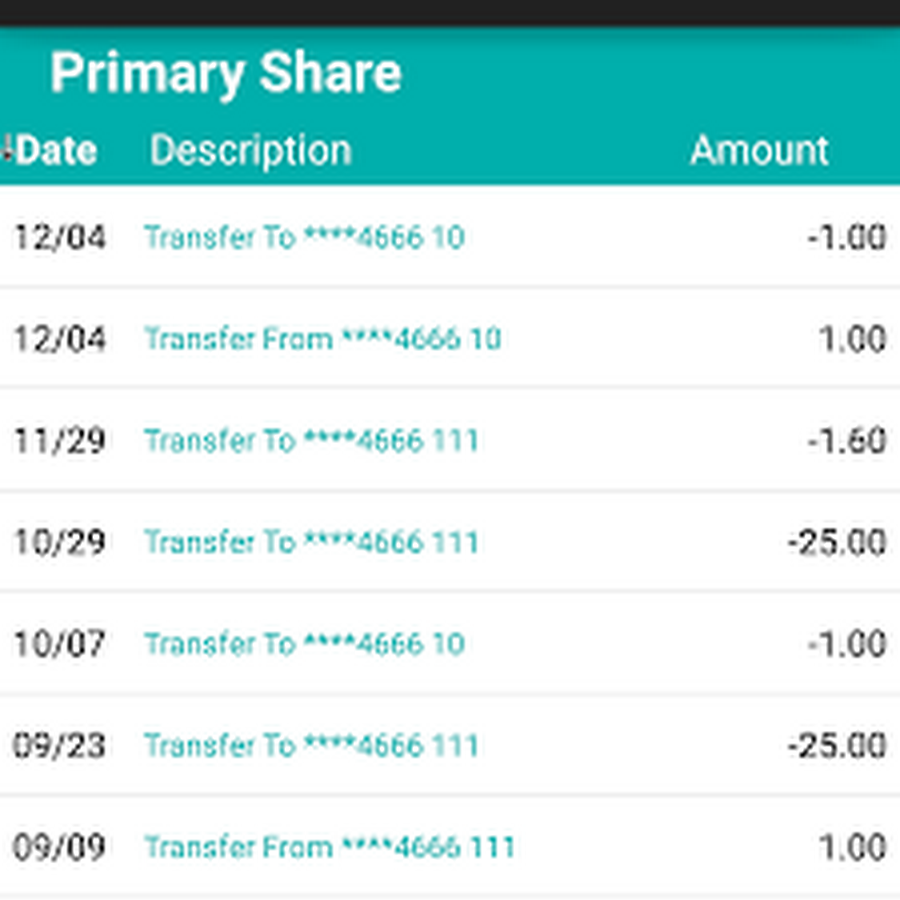Click the Description column header
900x900 pixels.
(x=250, y=151)
